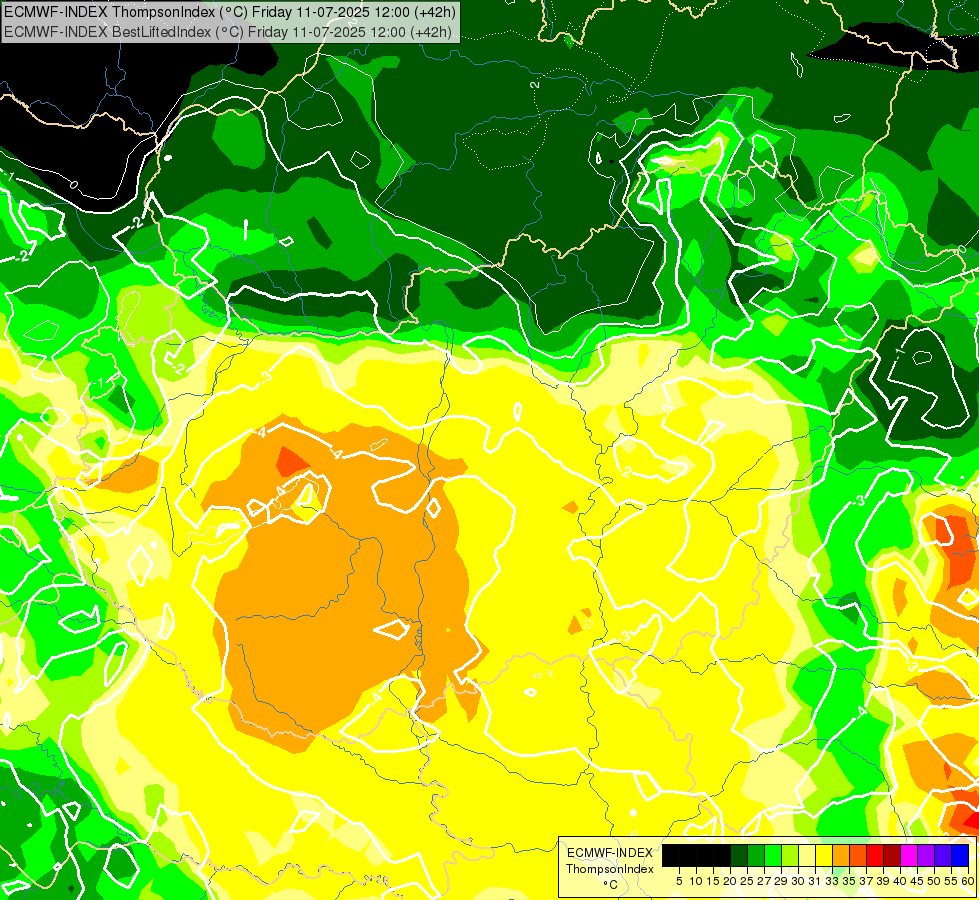
Task: Click the purple 45-50 legend swatch
Action: point(926,855)
